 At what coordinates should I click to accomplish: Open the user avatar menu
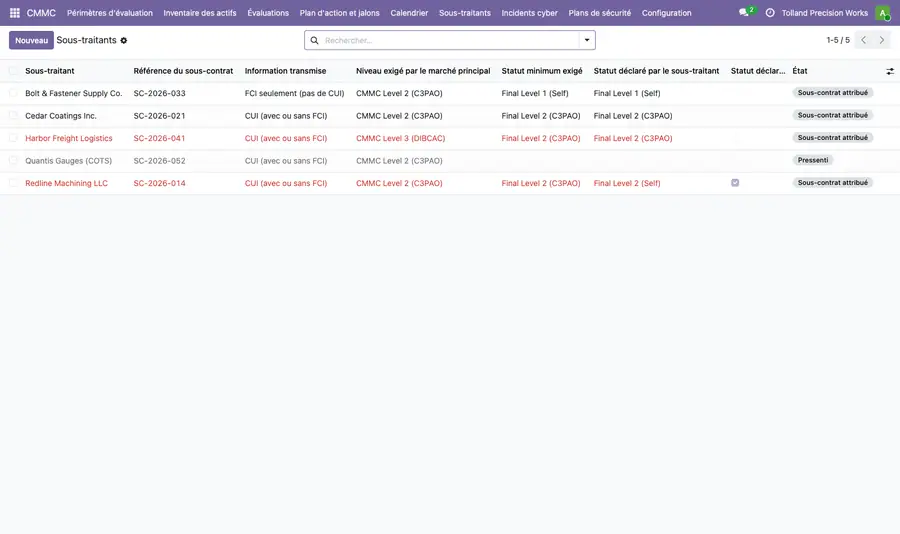pyautogui.click(x=883, y=13)
